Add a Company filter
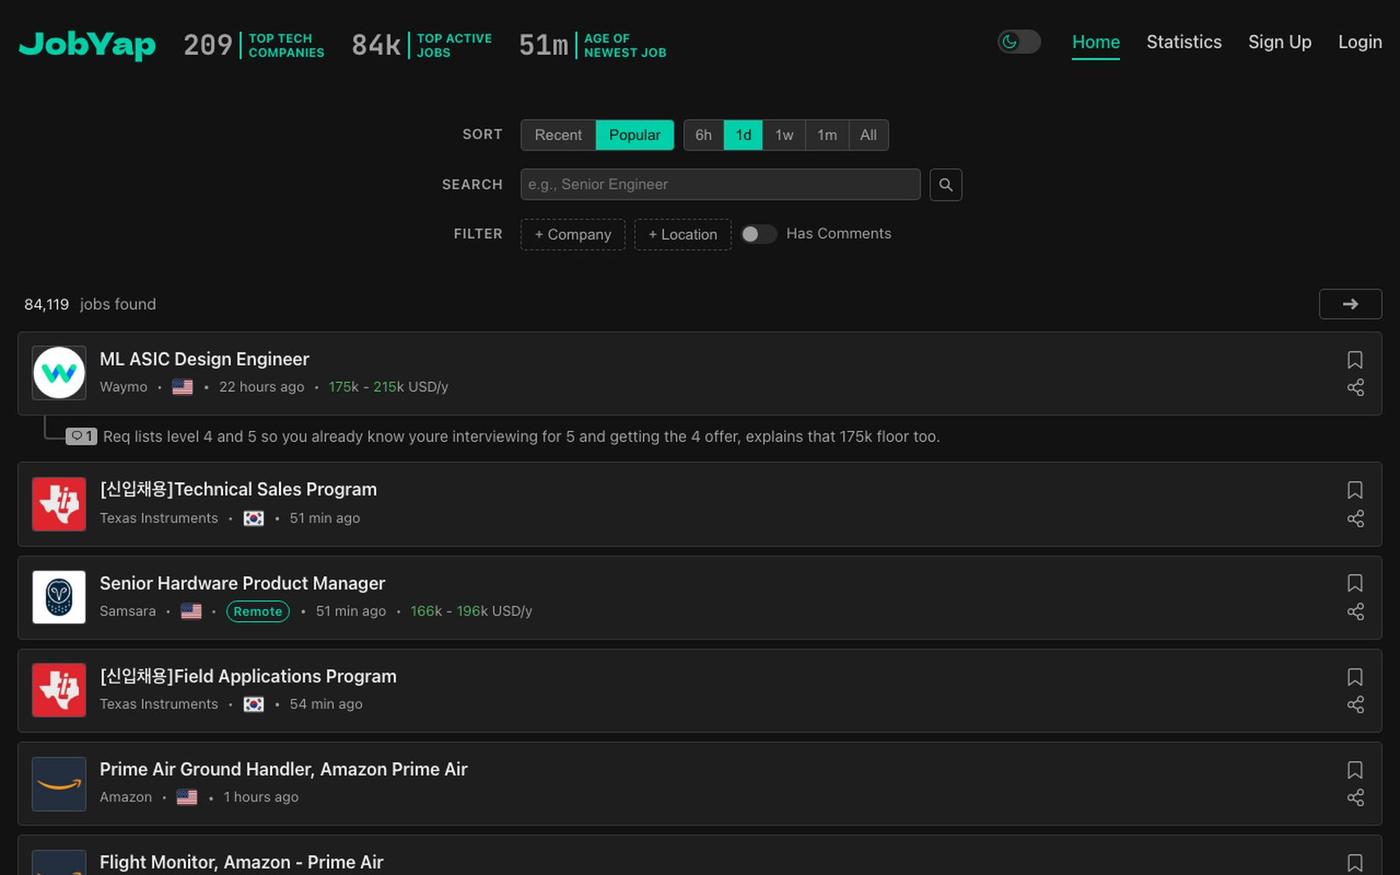Screen dimensions: 1400x875 (573, 234)
